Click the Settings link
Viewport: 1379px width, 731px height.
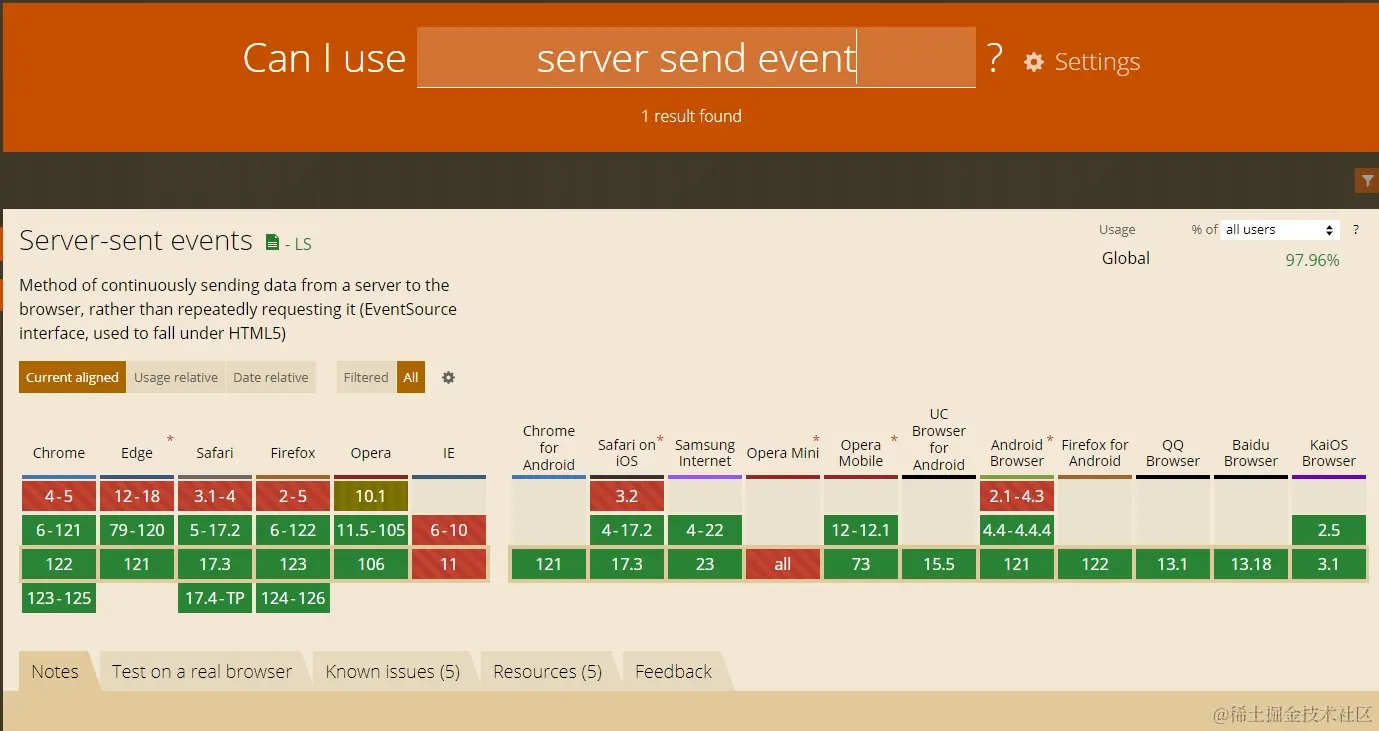tap(1097, 62)
